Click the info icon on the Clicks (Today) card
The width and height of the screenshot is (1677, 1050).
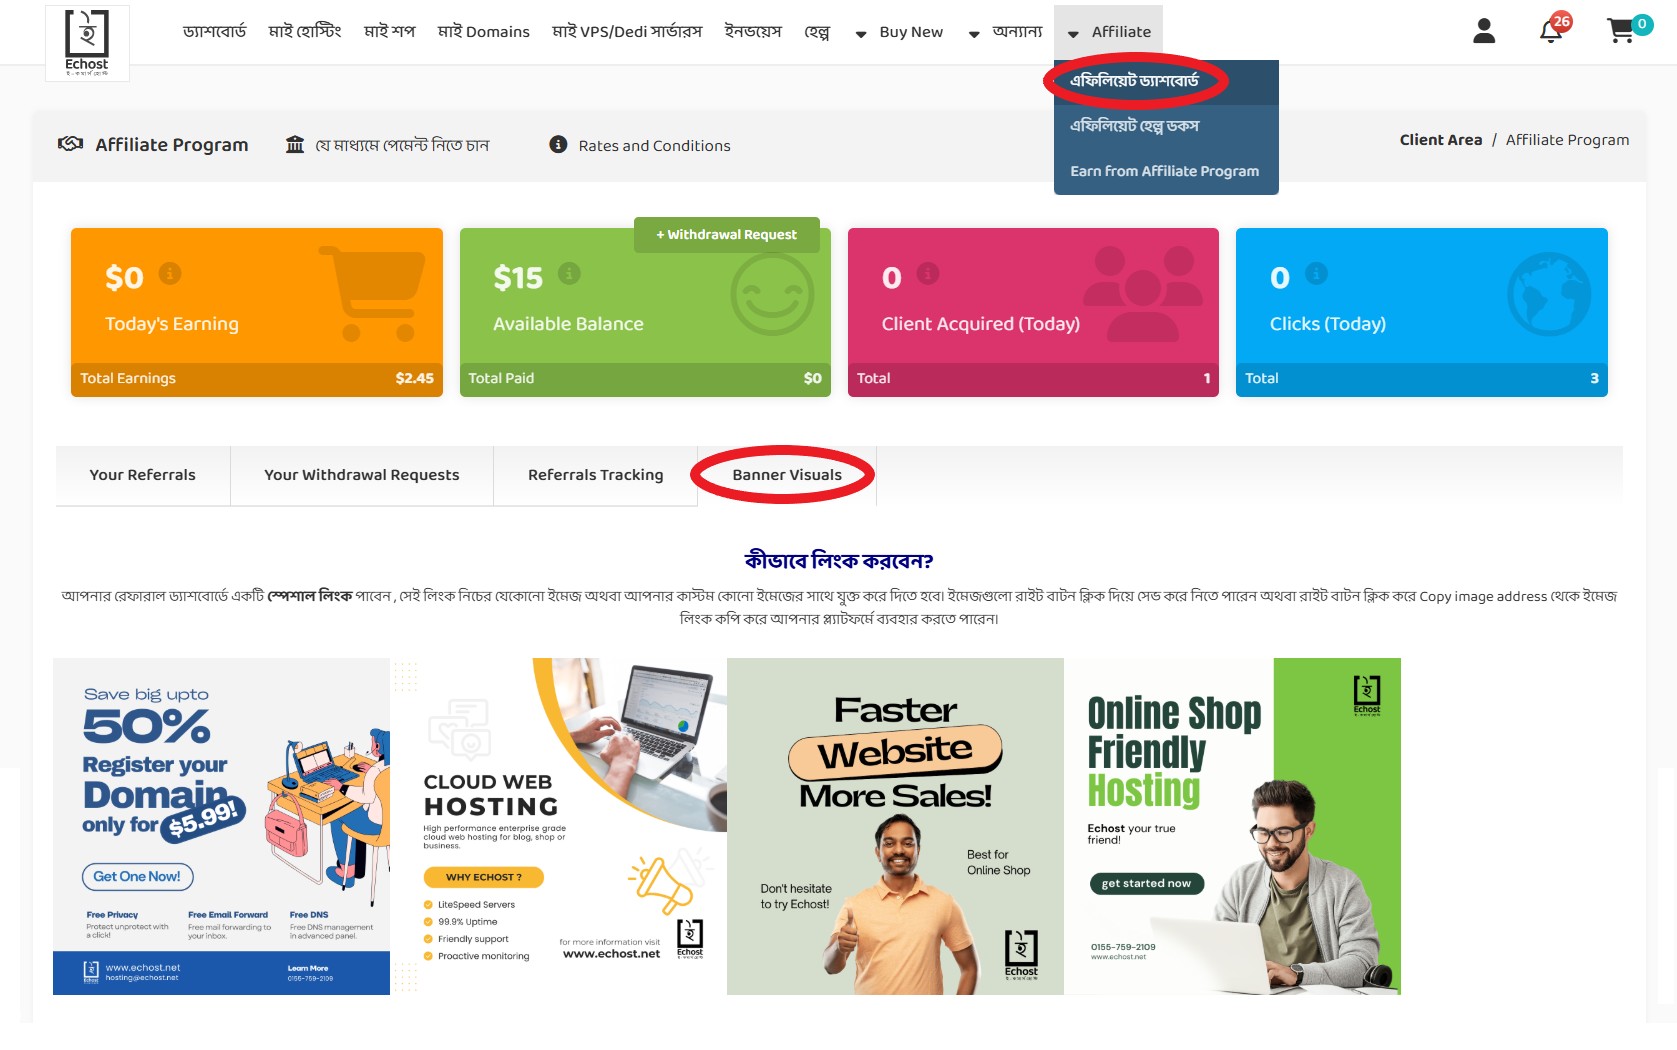tap(1316, 273)
